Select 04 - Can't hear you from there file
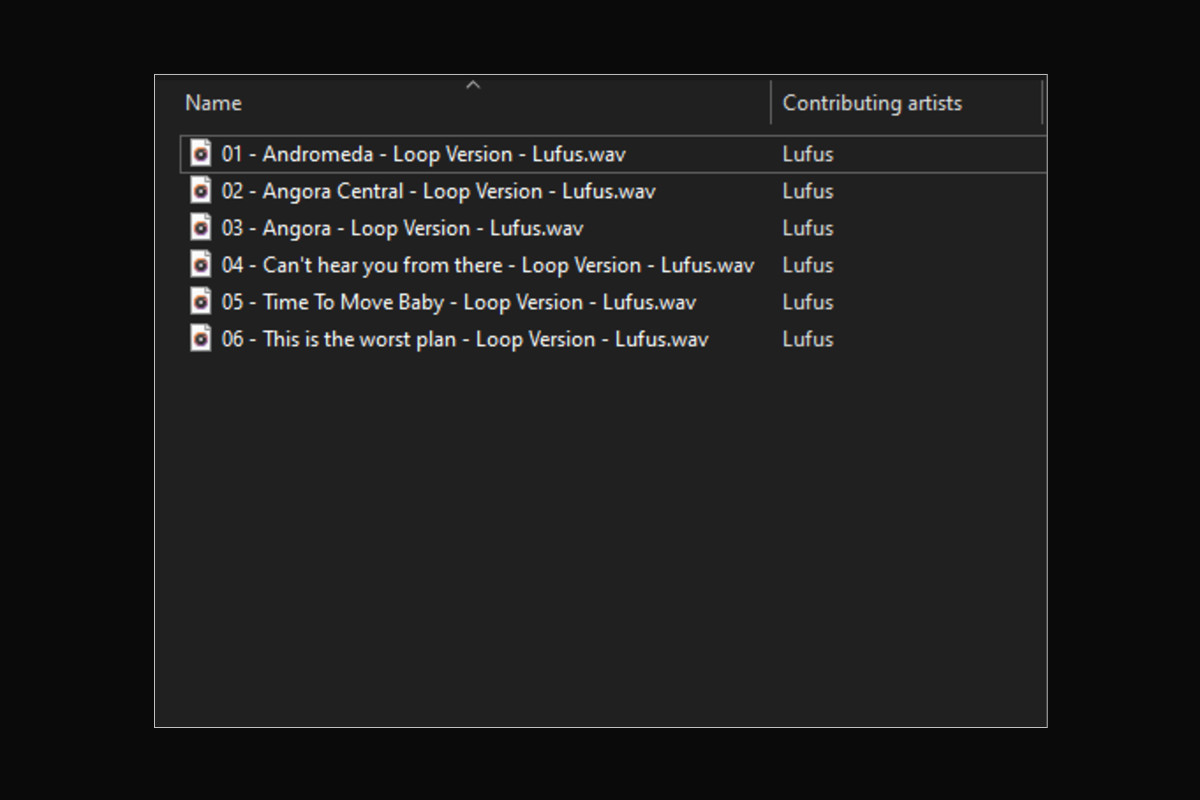The width and height of the screenshot is (1200, 800). [x=487, y=265]
